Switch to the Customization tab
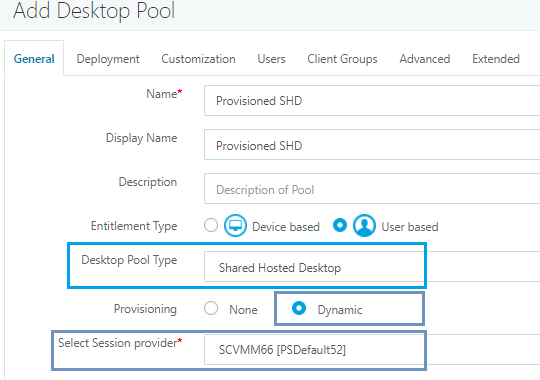Image resolution: width=540 pixels, height=380 pixels. [198, 59]
